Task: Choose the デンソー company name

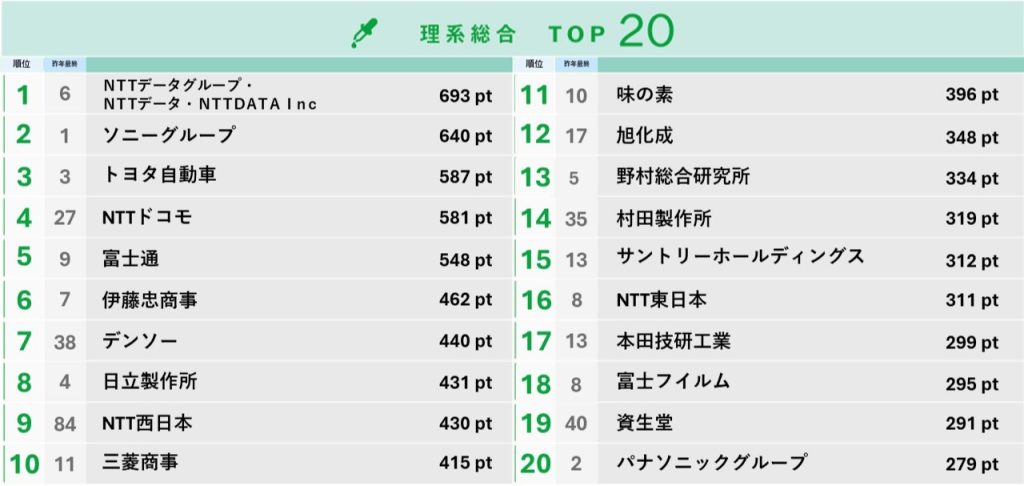Action: [140, 341]
